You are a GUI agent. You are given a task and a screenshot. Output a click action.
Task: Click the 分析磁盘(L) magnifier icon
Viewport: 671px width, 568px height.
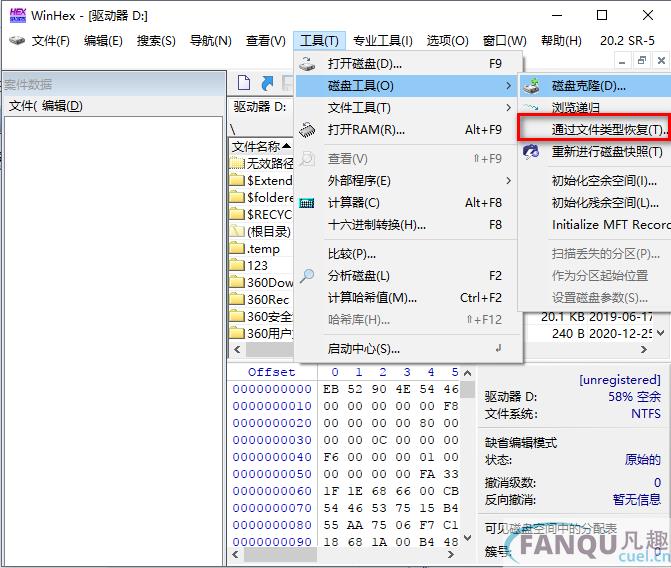point(307,276)
